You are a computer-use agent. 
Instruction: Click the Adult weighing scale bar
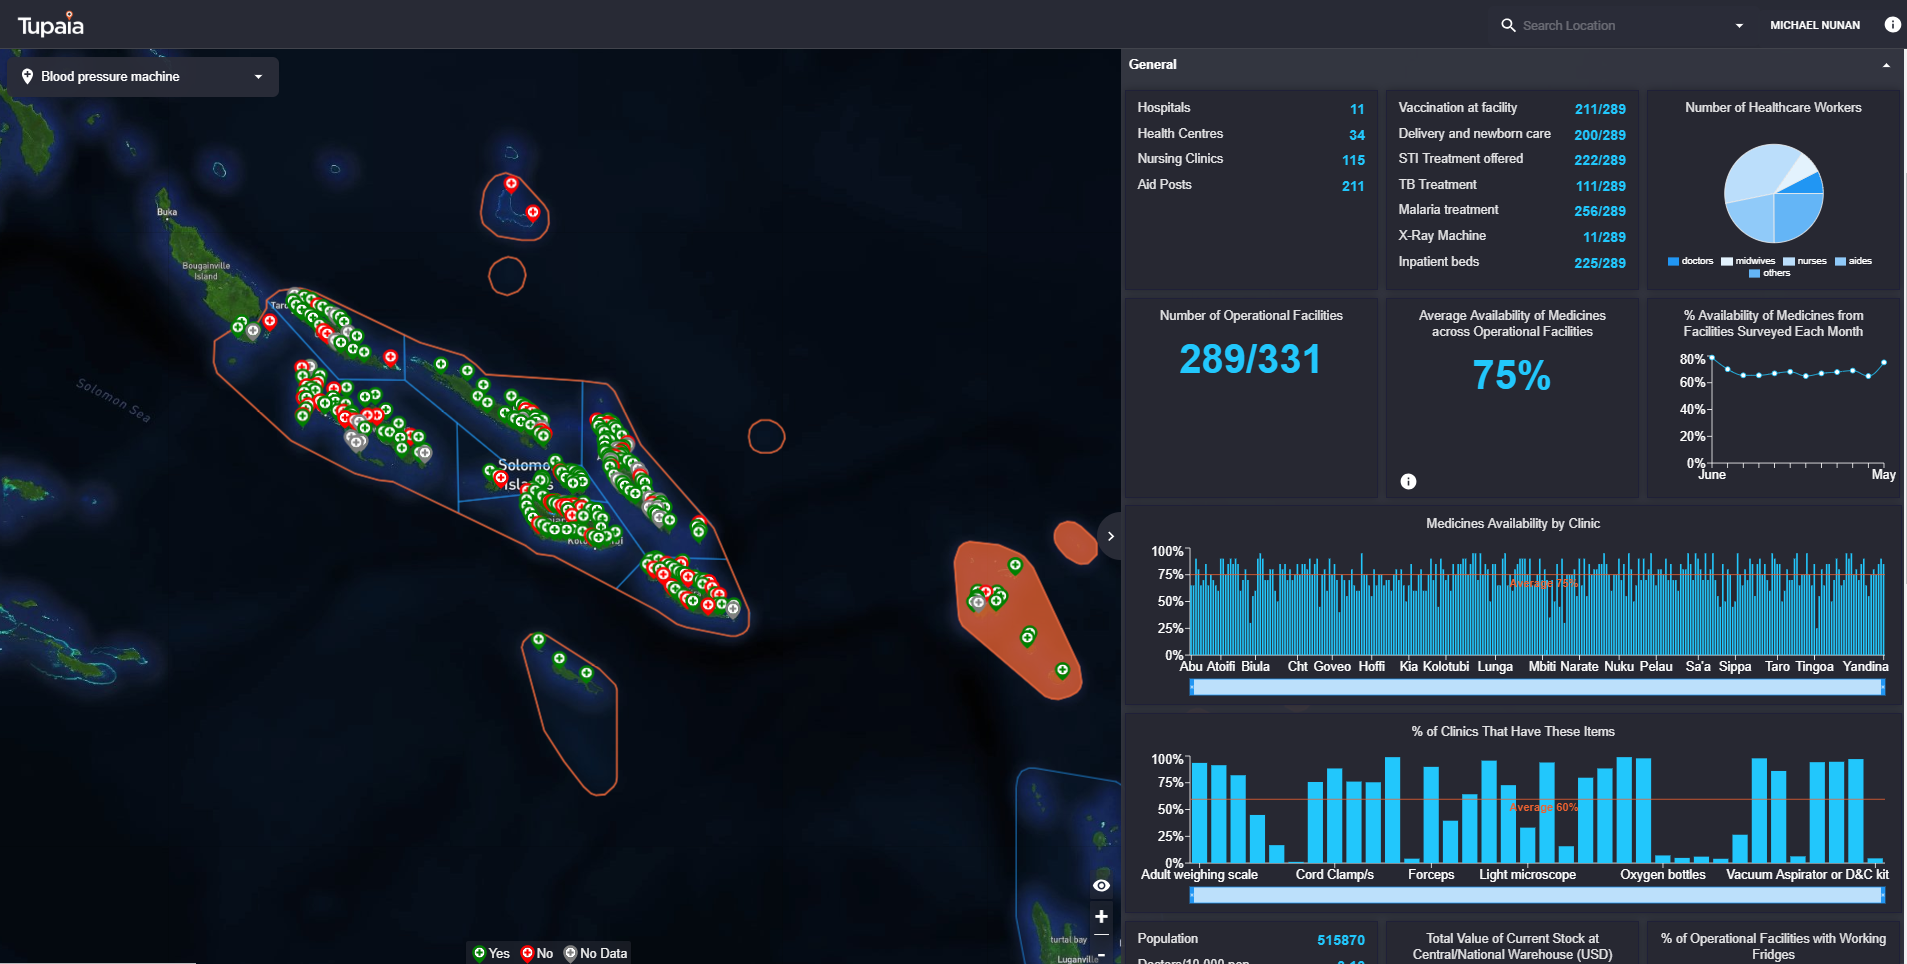click(1199, 812)
